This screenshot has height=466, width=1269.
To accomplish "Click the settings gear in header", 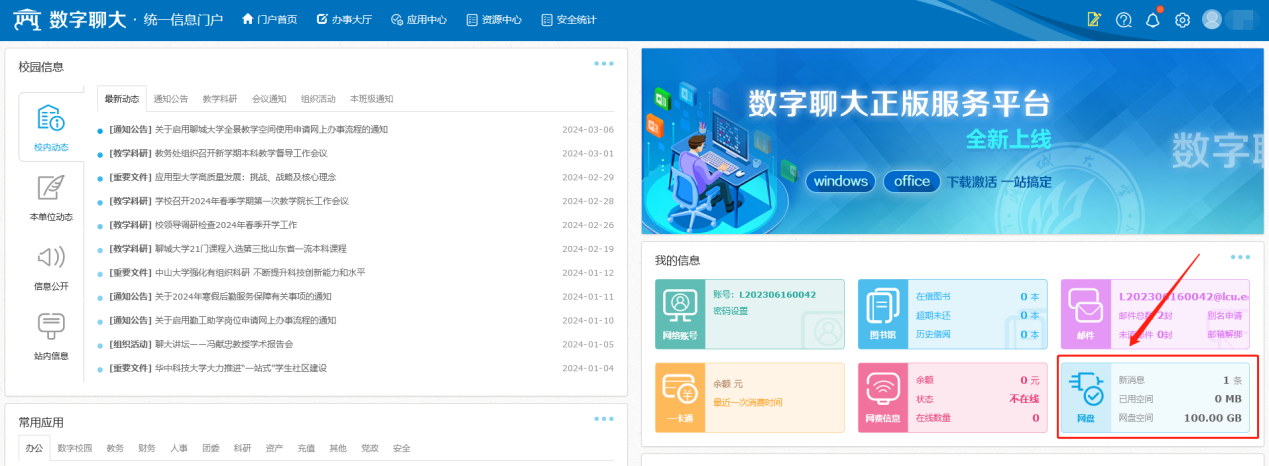I will pos(1182,20).
